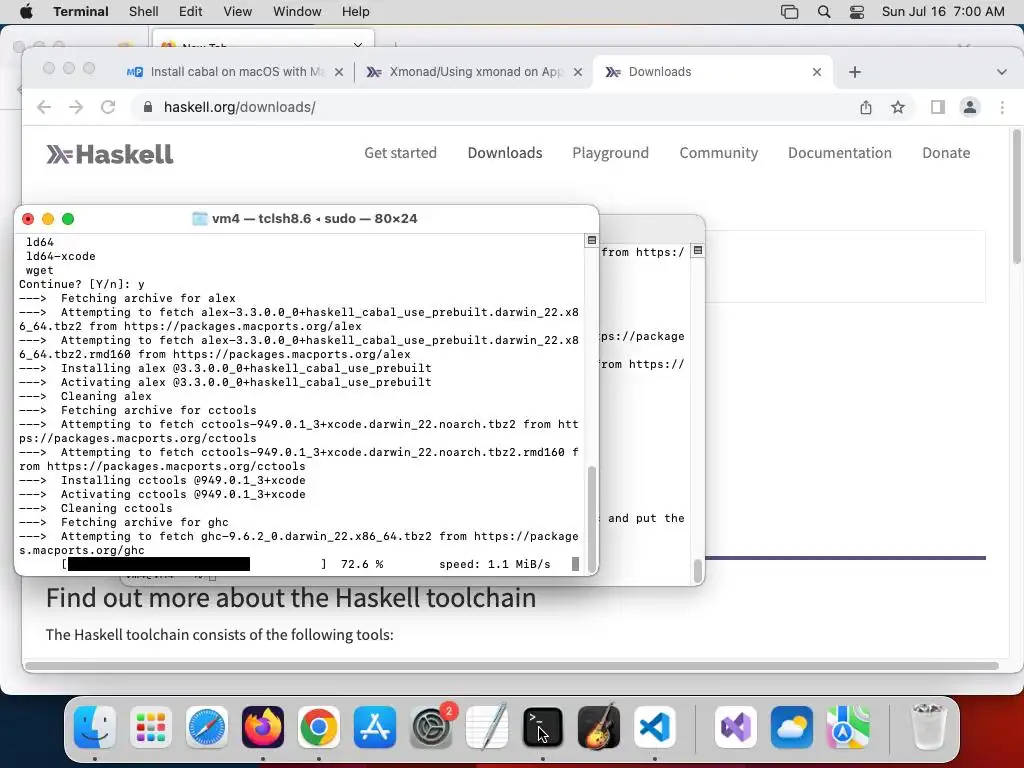The height and width of the screenshot is (768, 1024).
Task: Close the Xmonad tab
Action: point(578,72)
